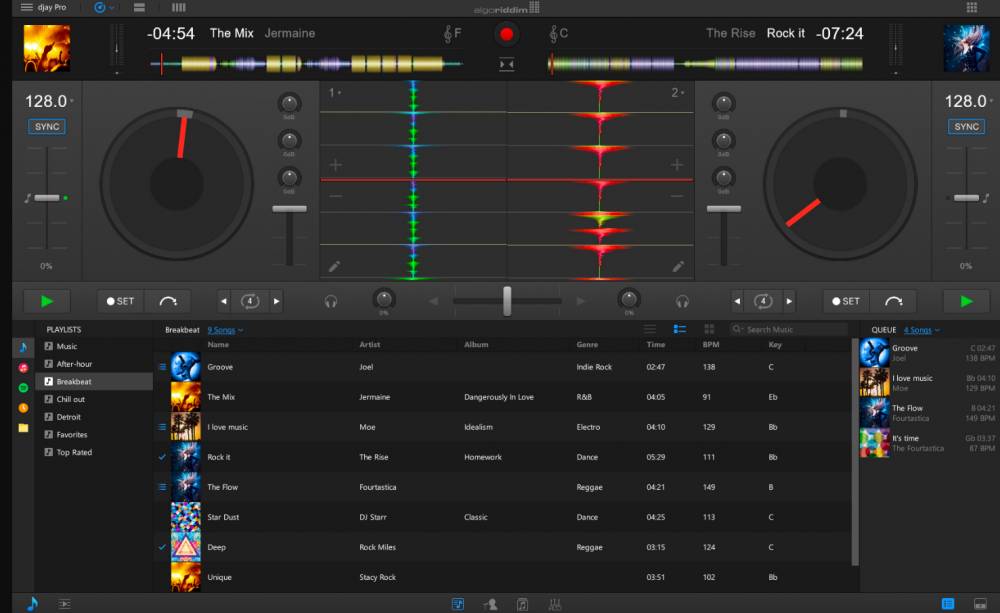The width and height of the screenshot is (1000, 613).
Task: Select the Groove thumbnail in the queue
Action: click(874, 352)
